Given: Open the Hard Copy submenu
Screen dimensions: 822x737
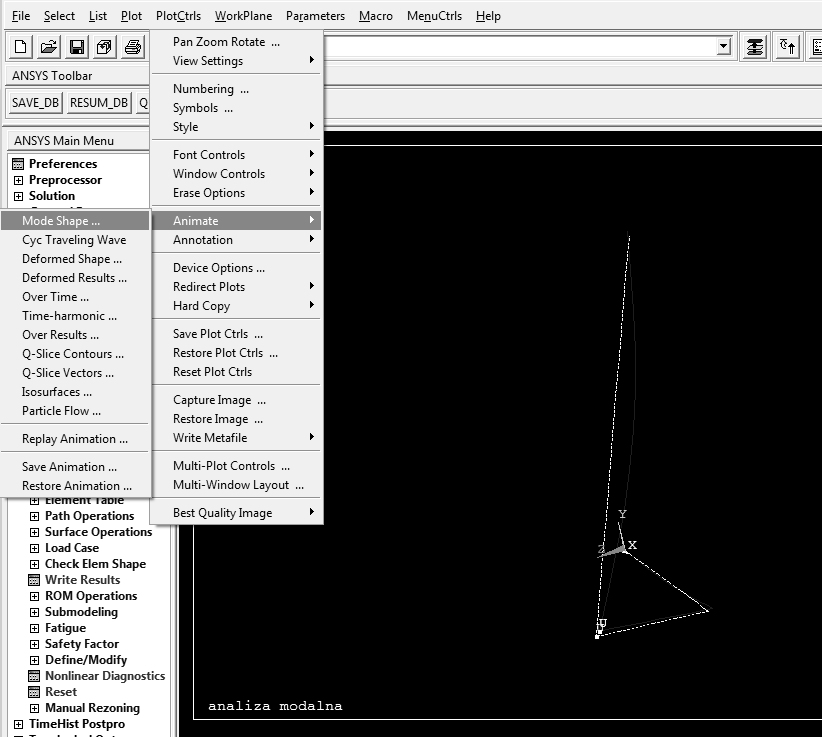Looking at the screenshot, I should pyautogui.click(x=236, y=306).
